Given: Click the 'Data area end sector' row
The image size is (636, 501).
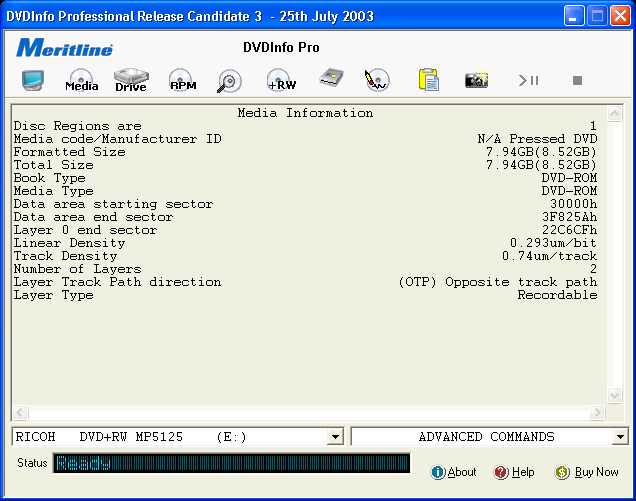Looking at the screenshot, I should [x=305, y=217].
